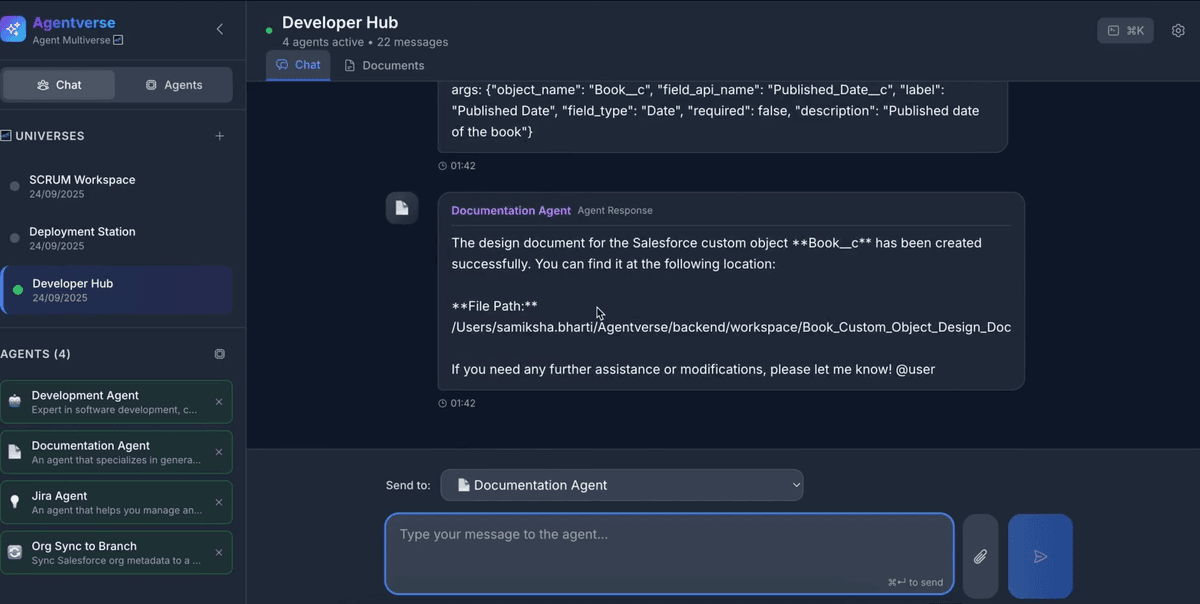The height and width of the screenshot is (604, 1200).
Task: Collapse the sidebar with the chevron
Action: [x=220, y=30]
